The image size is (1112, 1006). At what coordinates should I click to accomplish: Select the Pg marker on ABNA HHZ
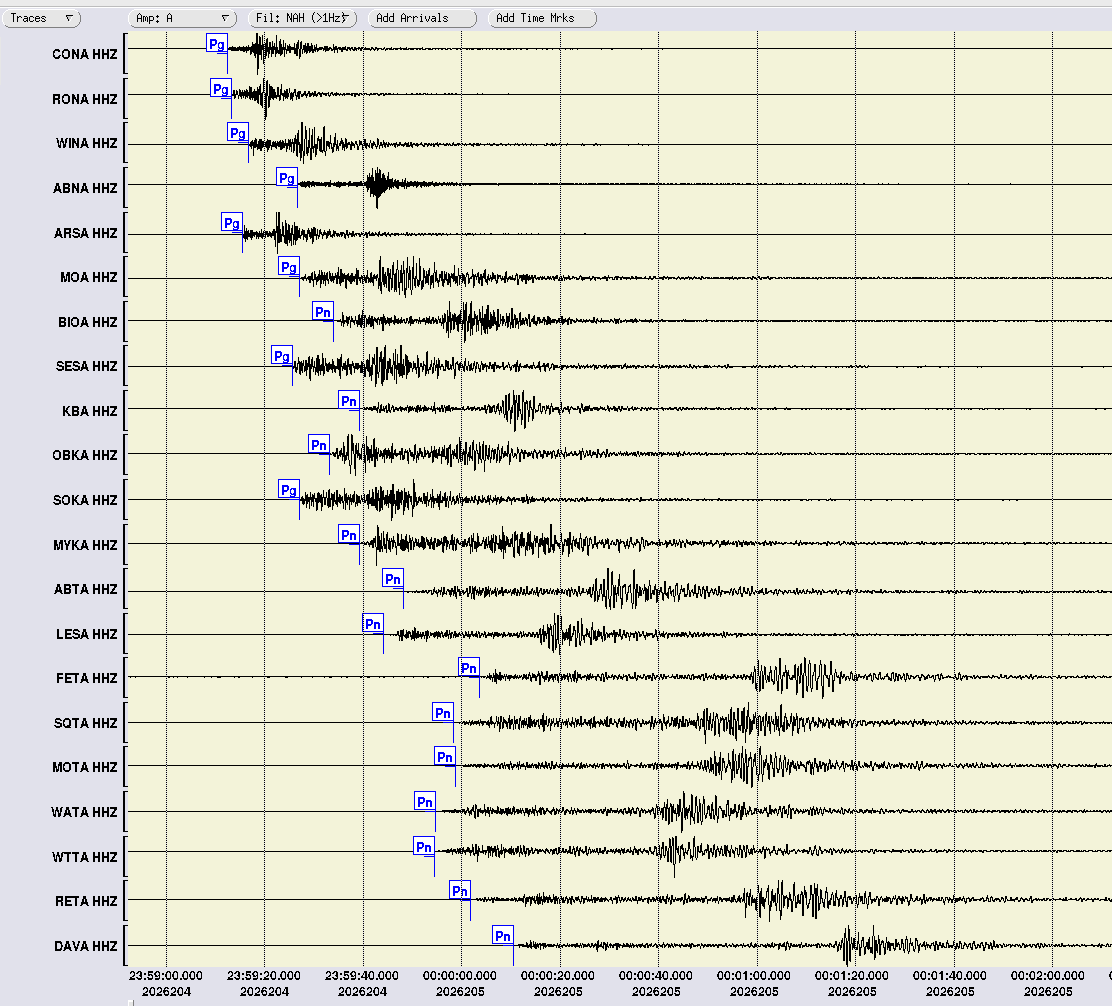[287, 178]
